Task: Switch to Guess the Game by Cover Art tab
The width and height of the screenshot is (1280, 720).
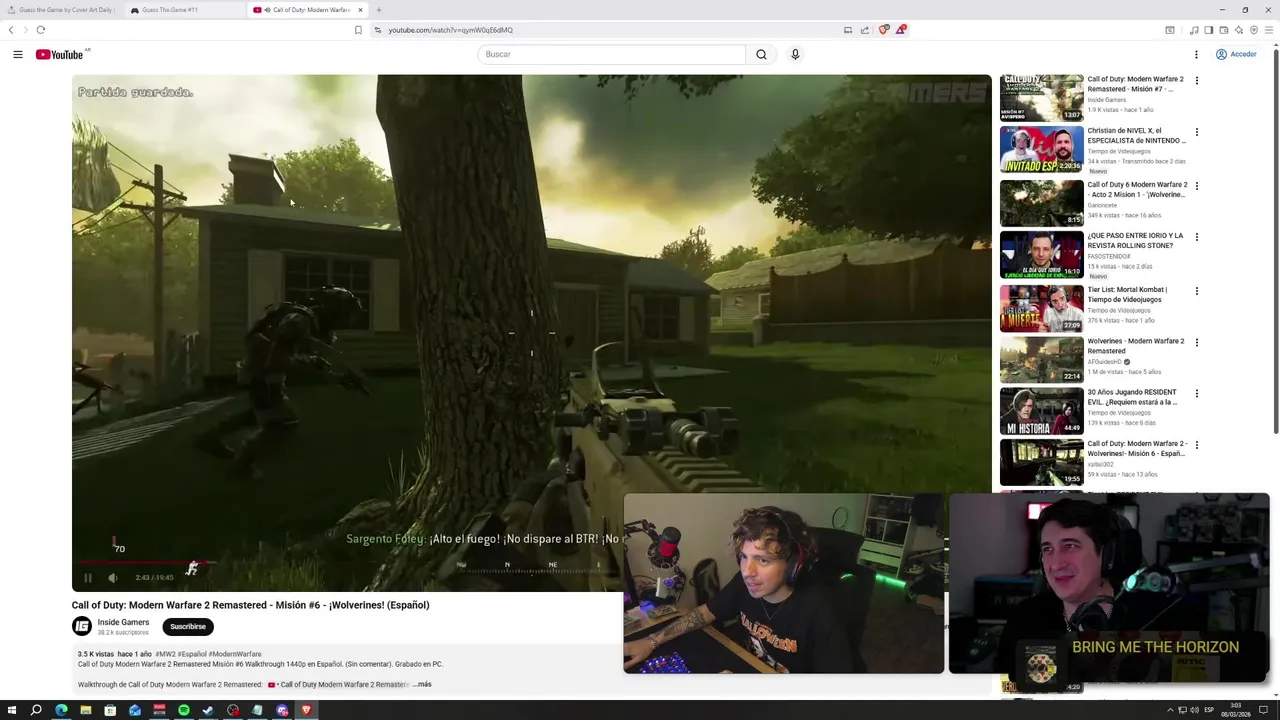Action: (62, 10)
